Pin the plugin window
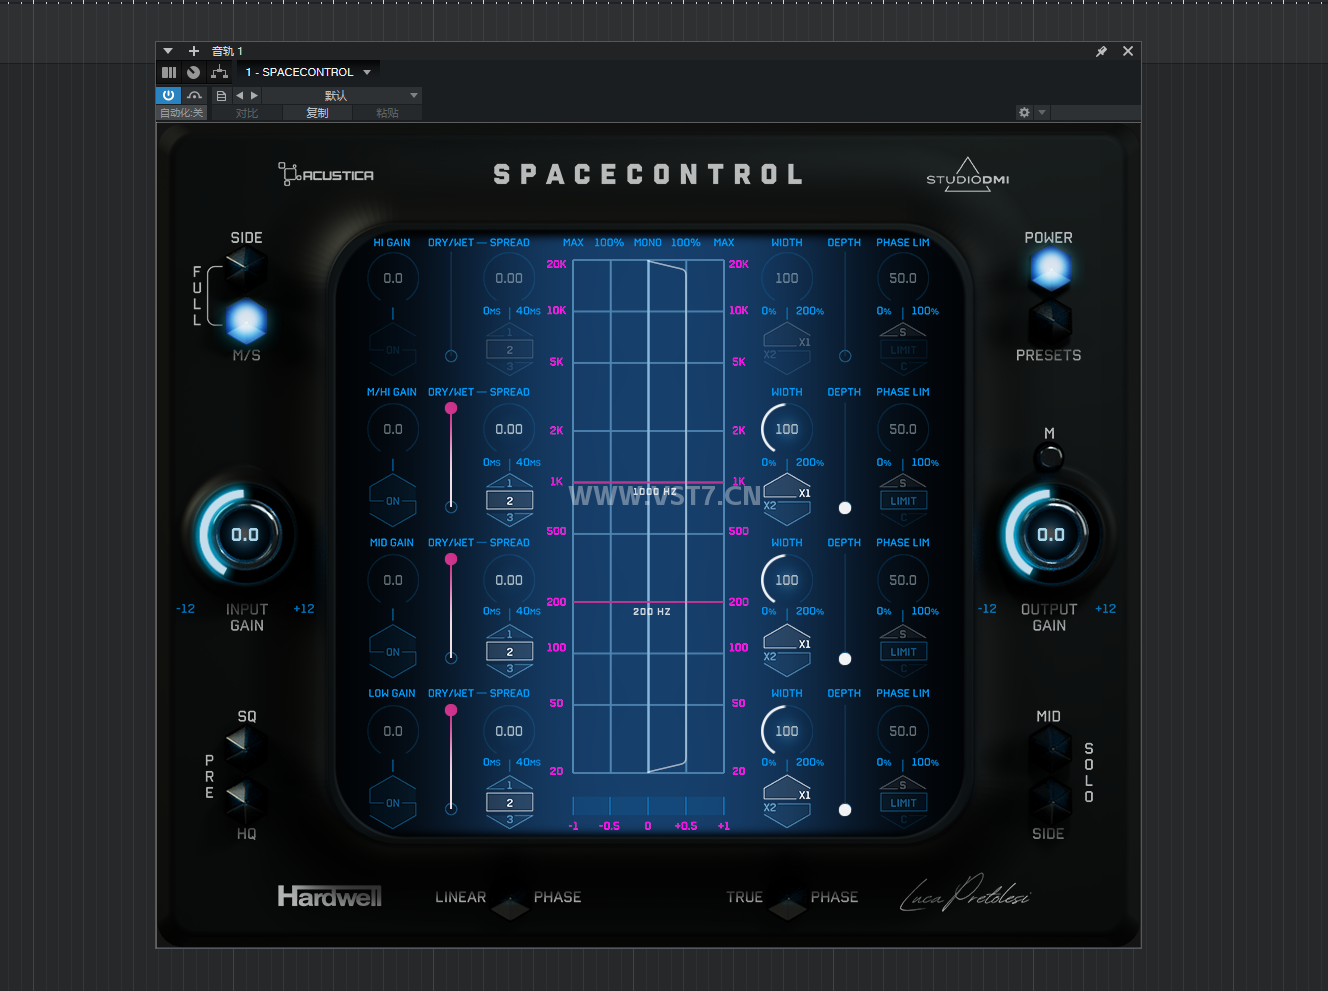 pyautogui.click(x=1101, y=51)
